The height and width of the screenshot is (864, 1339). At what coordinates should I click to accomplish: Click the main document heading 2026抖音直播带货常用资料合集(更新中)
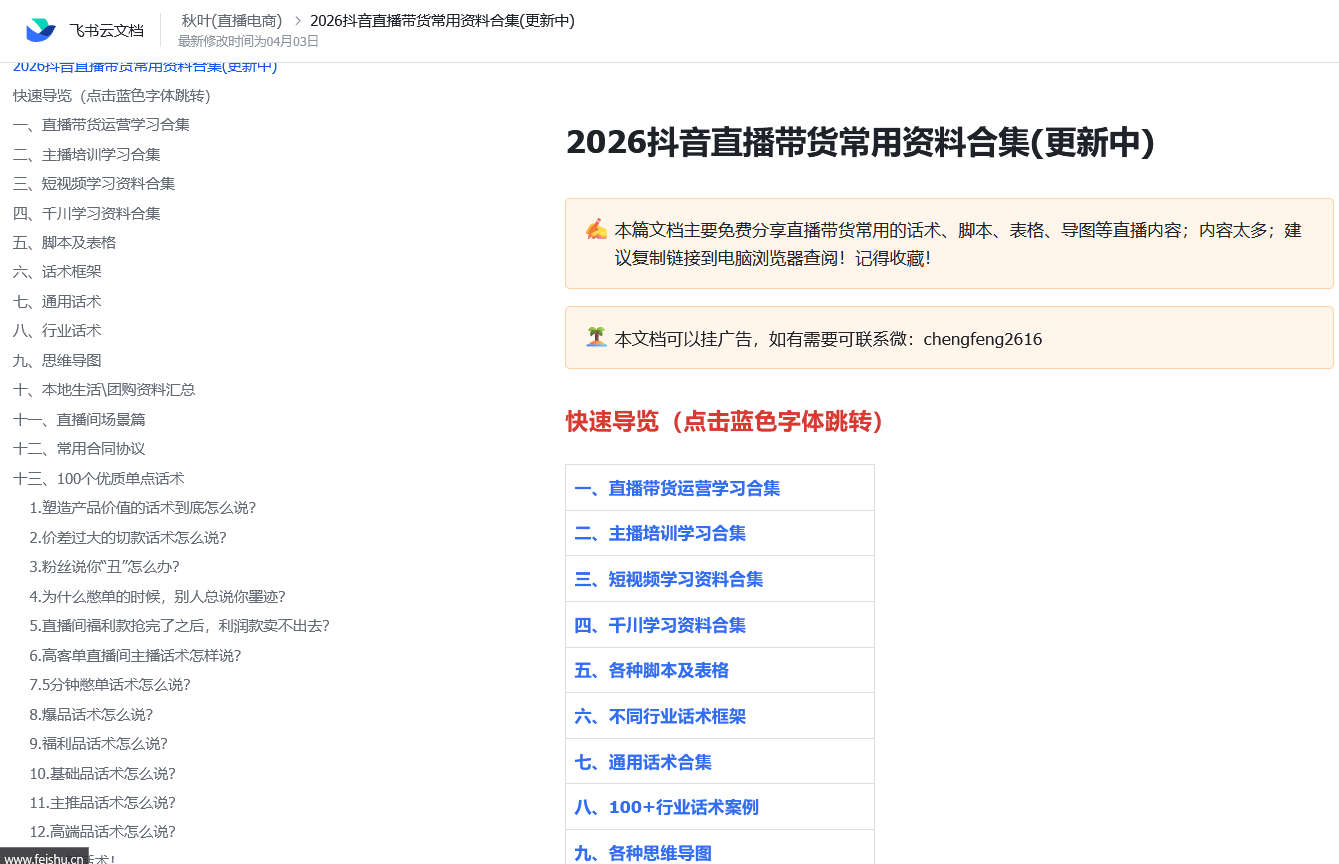coord(860,143)
